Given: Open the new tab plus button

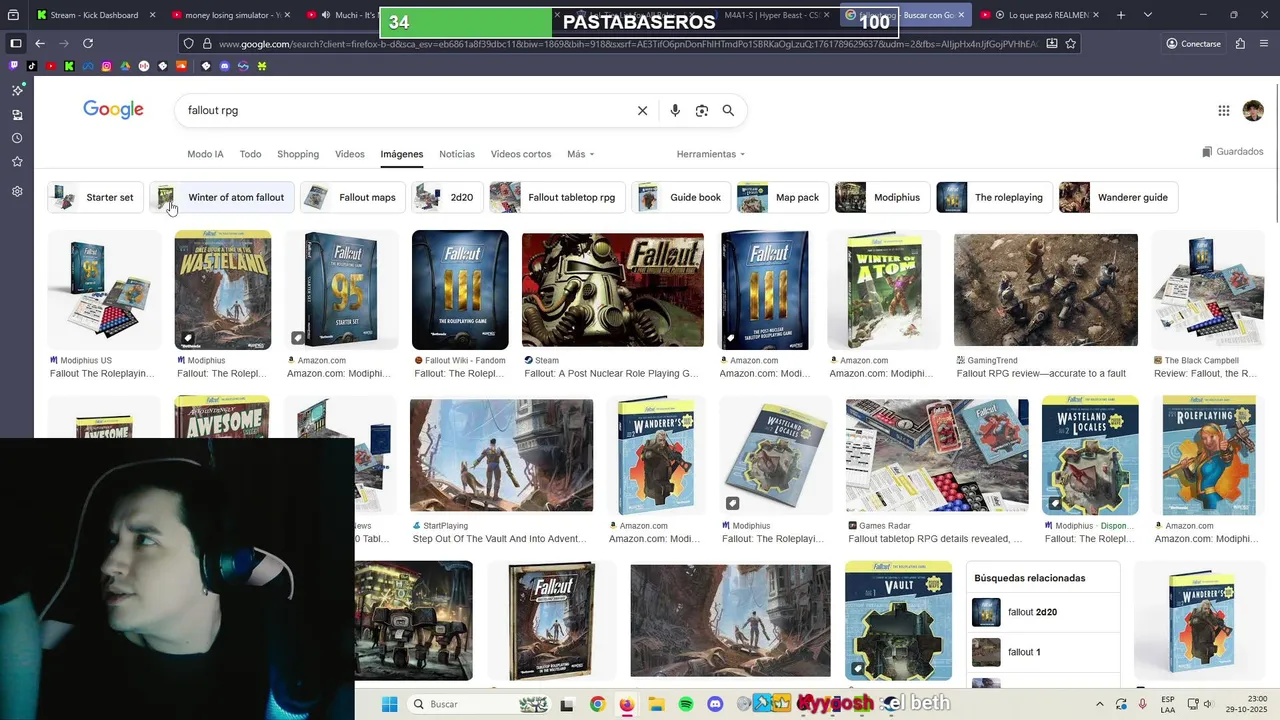Looking at the screenshot, I should click(x=1120, y=15).
